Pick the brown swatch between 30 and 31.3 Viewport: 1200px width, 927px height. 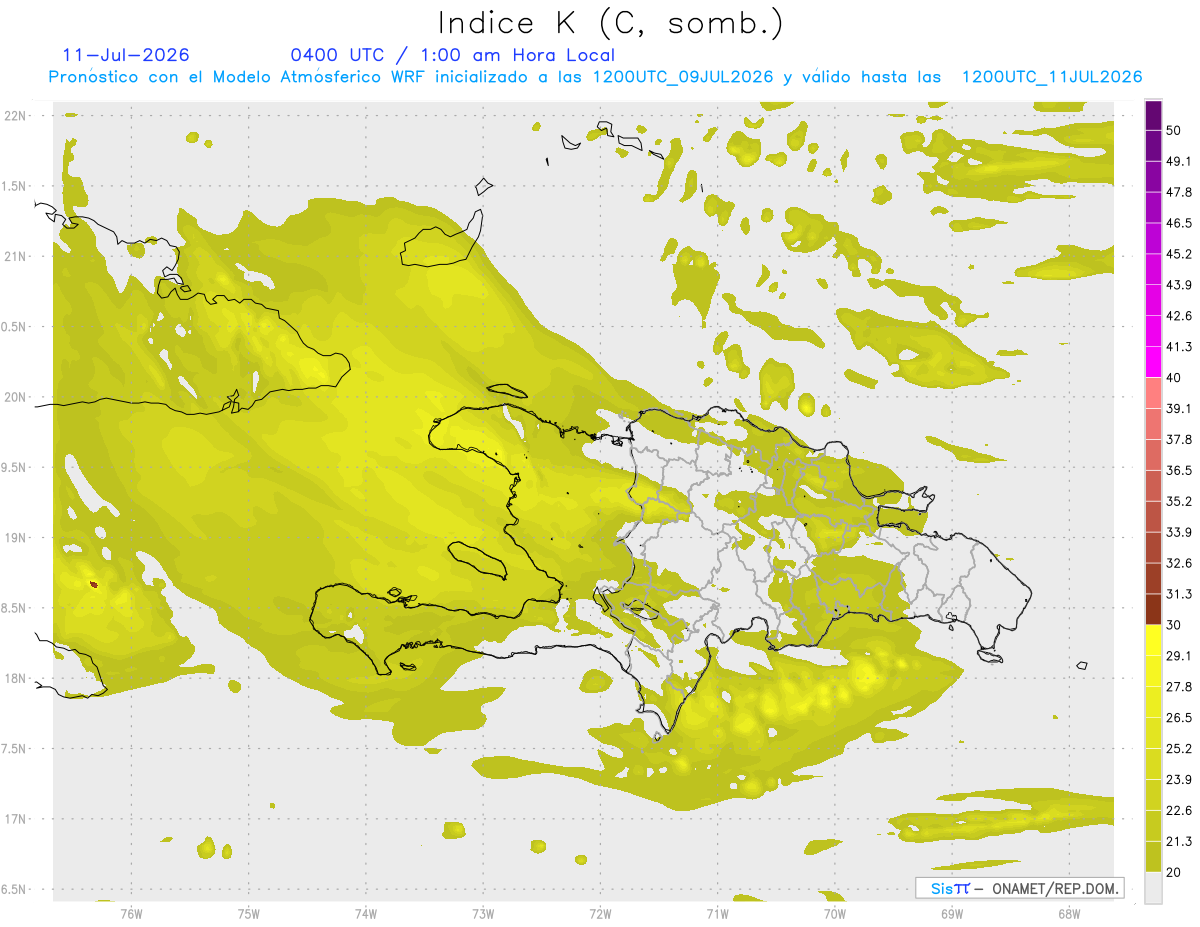click(1153, 609)
